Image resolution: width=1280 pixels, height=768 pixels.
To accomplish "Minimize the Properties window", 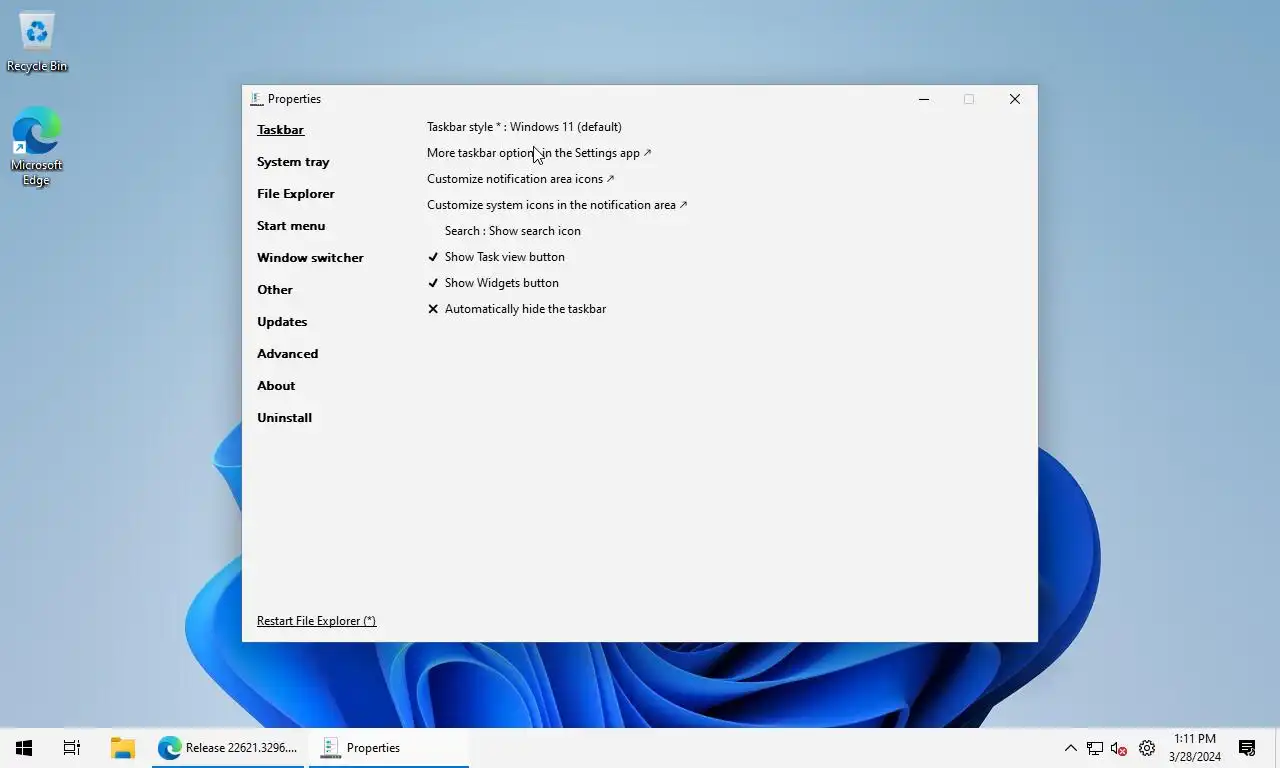I will point(924,99).
